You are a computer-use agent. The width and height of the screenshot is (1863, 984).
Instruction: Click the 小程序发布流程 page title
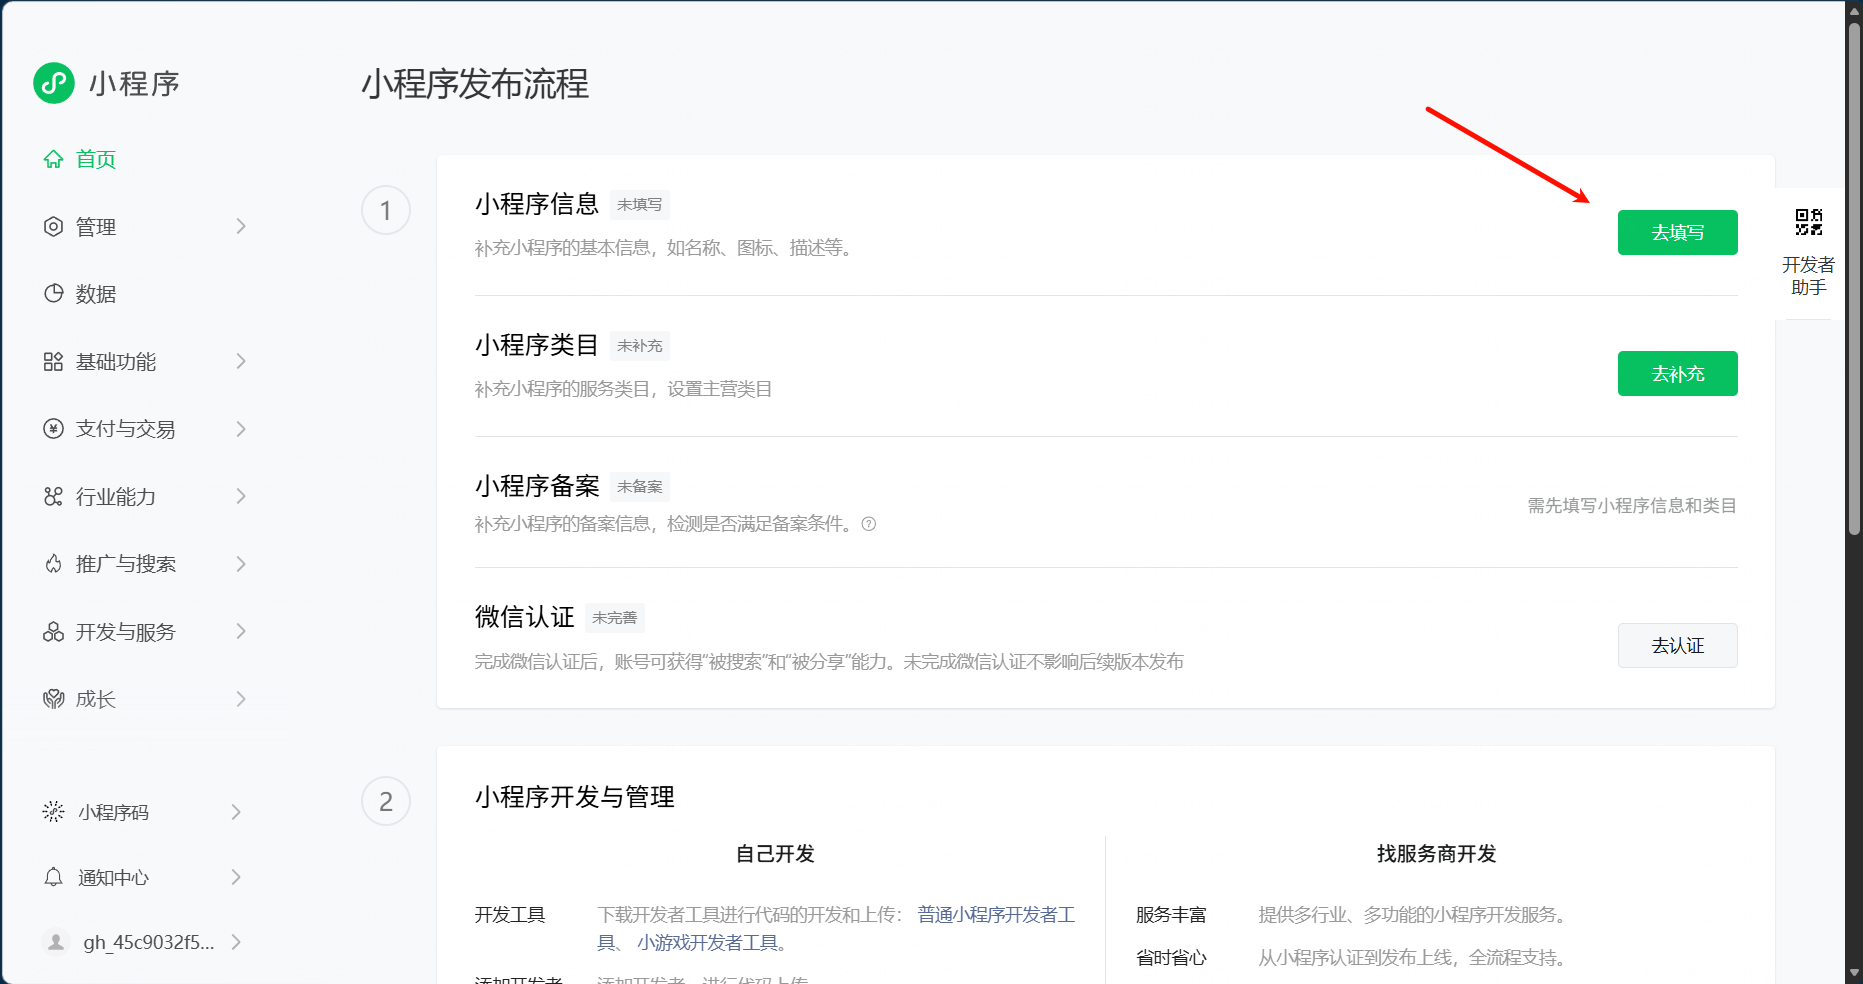(x=475, y=84)
